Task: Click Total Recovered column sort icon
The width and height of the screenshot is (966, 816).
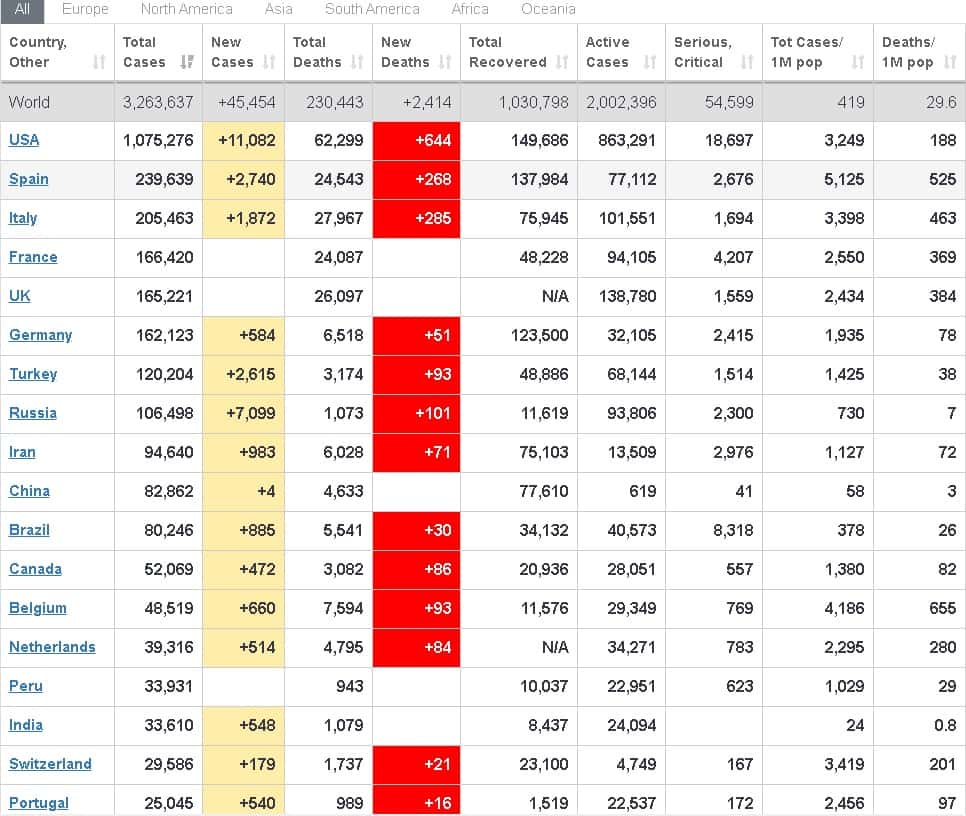Action: coord(562,62)
